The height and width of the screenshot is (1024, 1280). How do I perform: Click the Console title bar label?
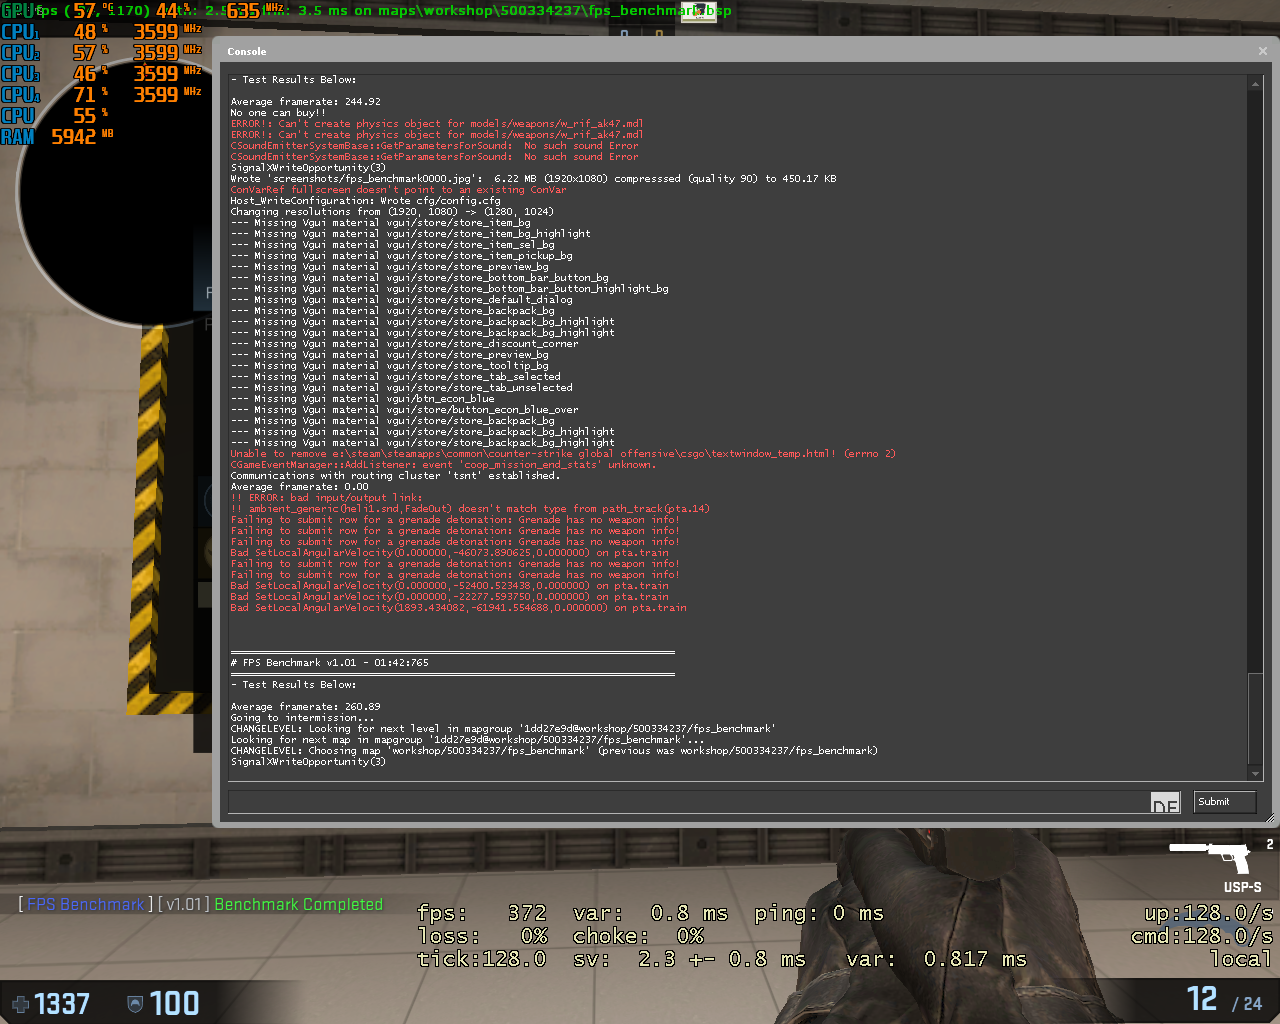pos(246,51)
